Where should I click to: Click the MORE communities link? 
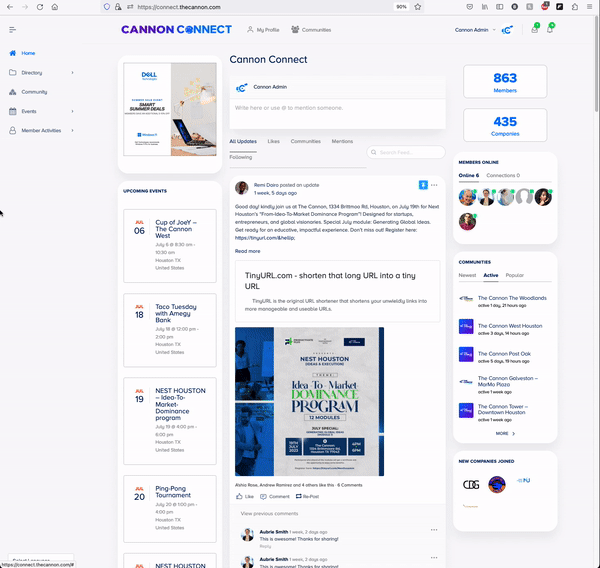(x=505, y=434)
